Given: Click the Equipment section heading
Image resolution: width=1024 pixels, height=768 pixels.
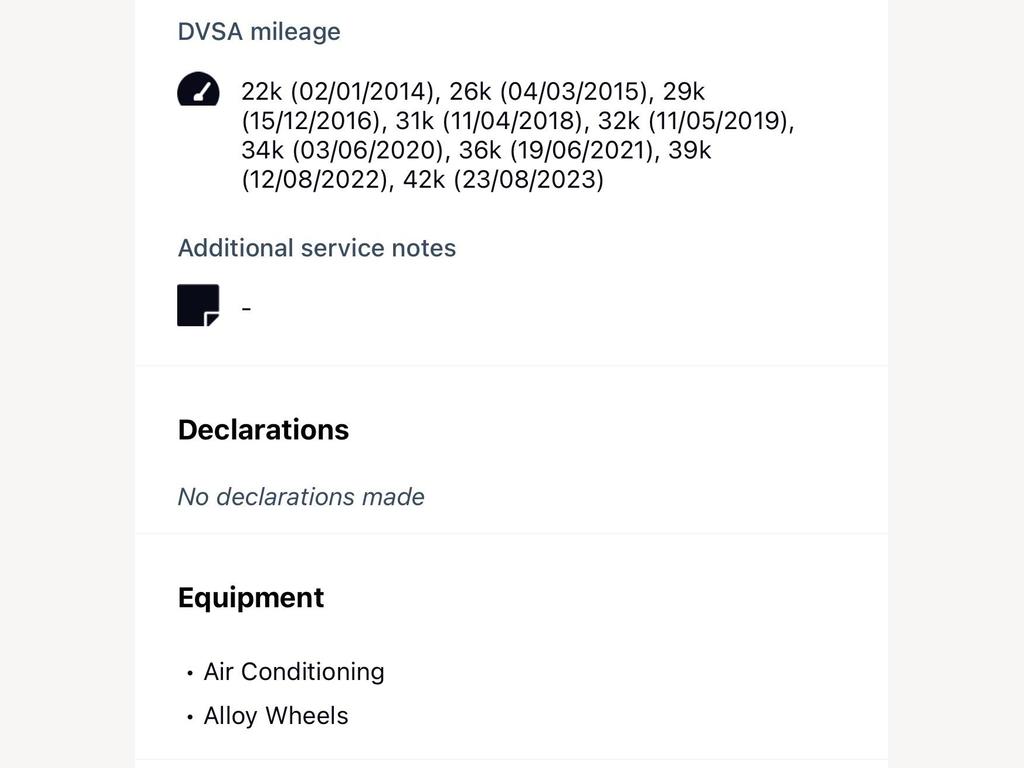Looking at the screenshot, I should click(x=251, y=598).
